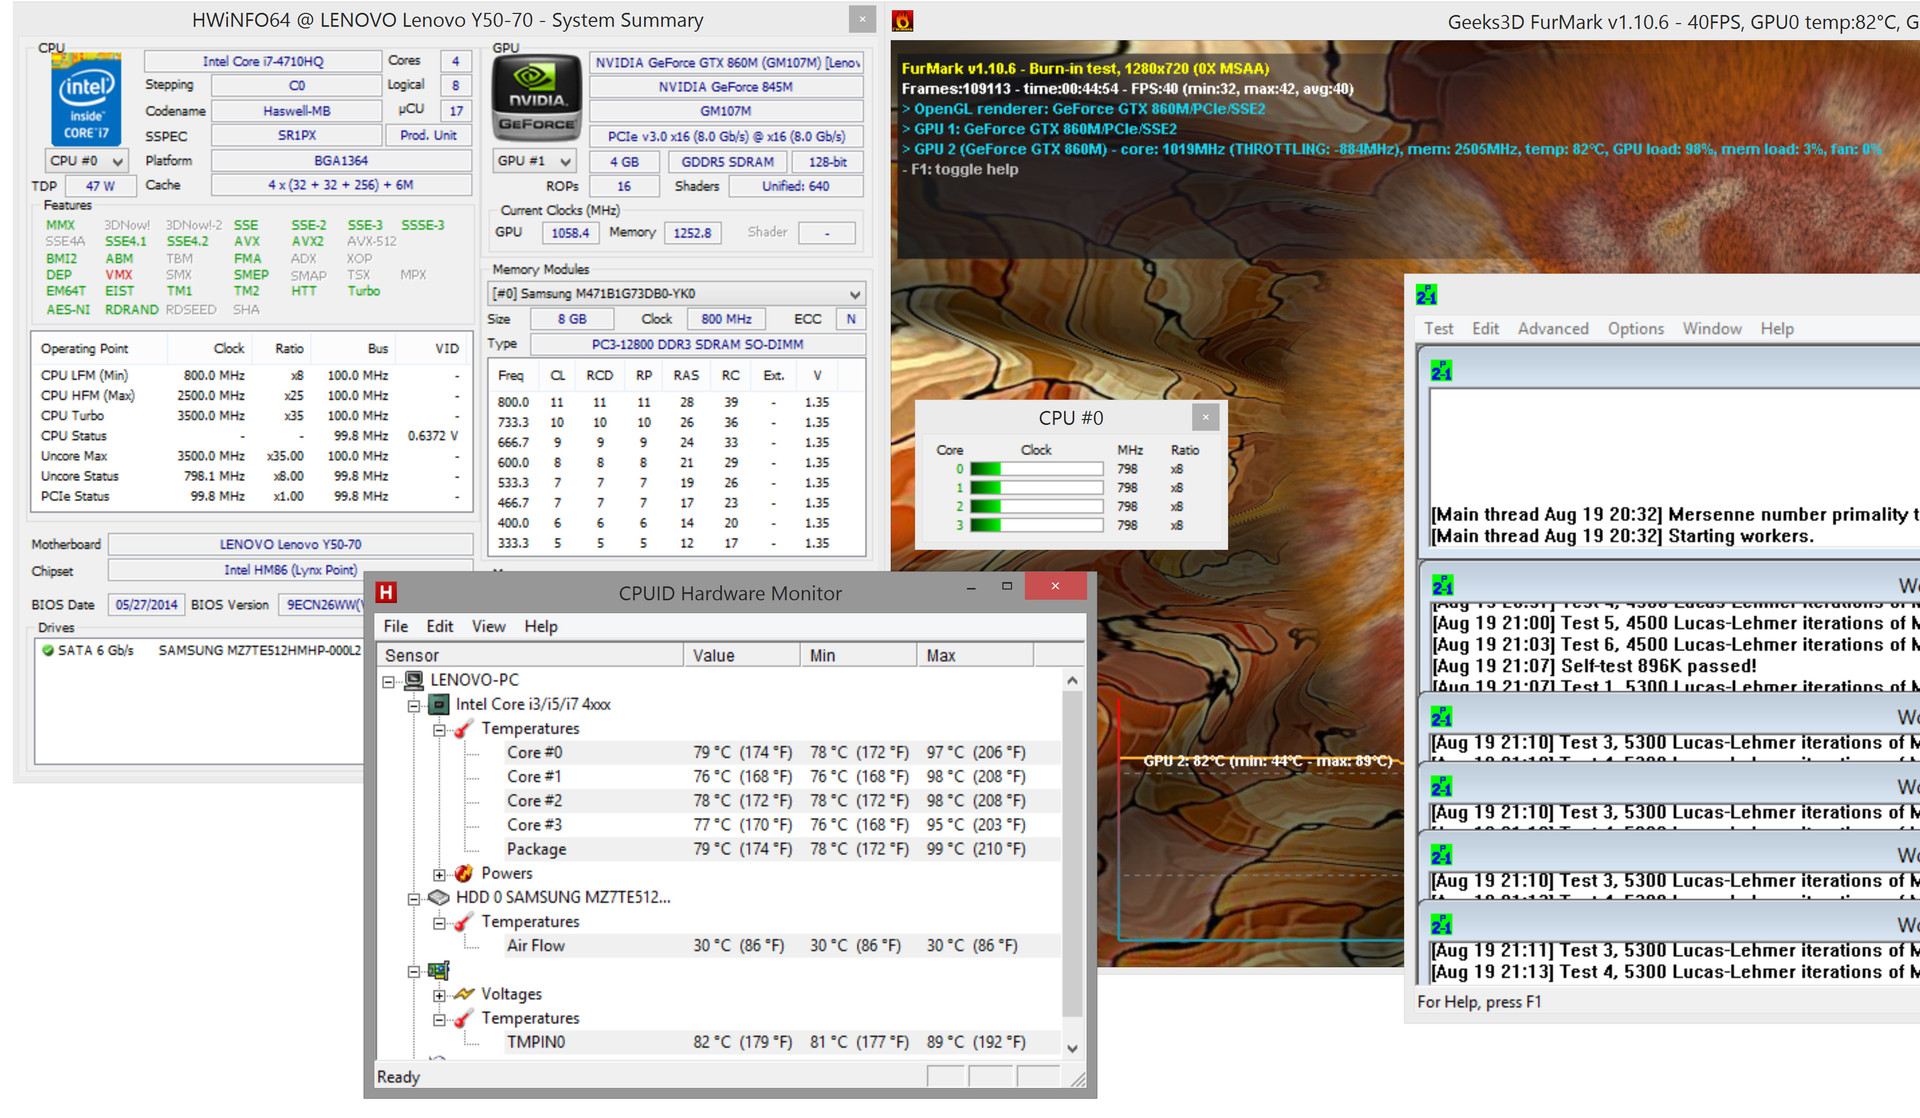Click HWMonitor scrollbar down arrow
This screenshot has height=1118, width=1920.
tap(1072, 1048)
